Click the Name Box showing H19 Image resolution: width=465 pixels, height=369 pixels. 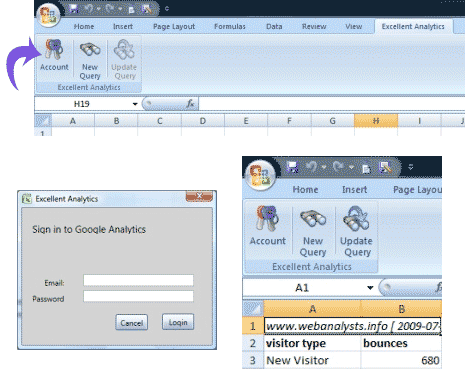pyautogui.click(x=83, y=104)
